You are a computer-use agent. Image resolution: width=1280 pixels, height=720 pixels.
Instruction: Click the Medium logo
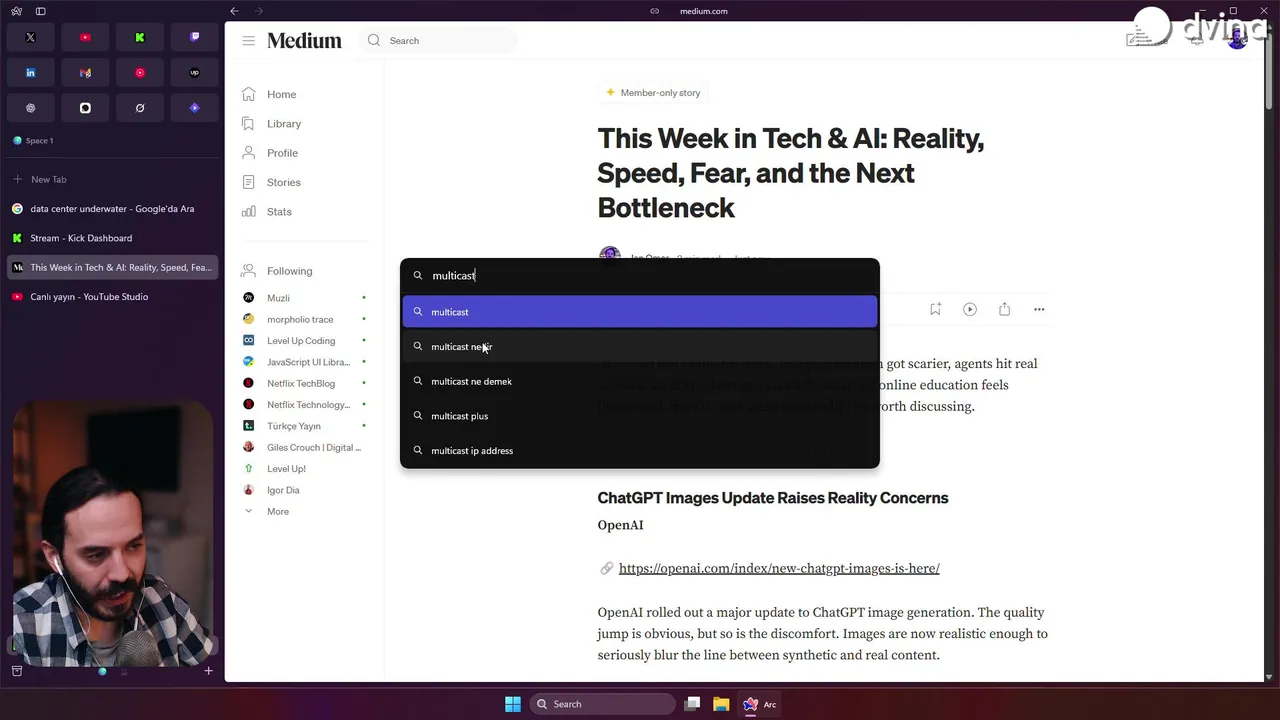pos(304,41)
